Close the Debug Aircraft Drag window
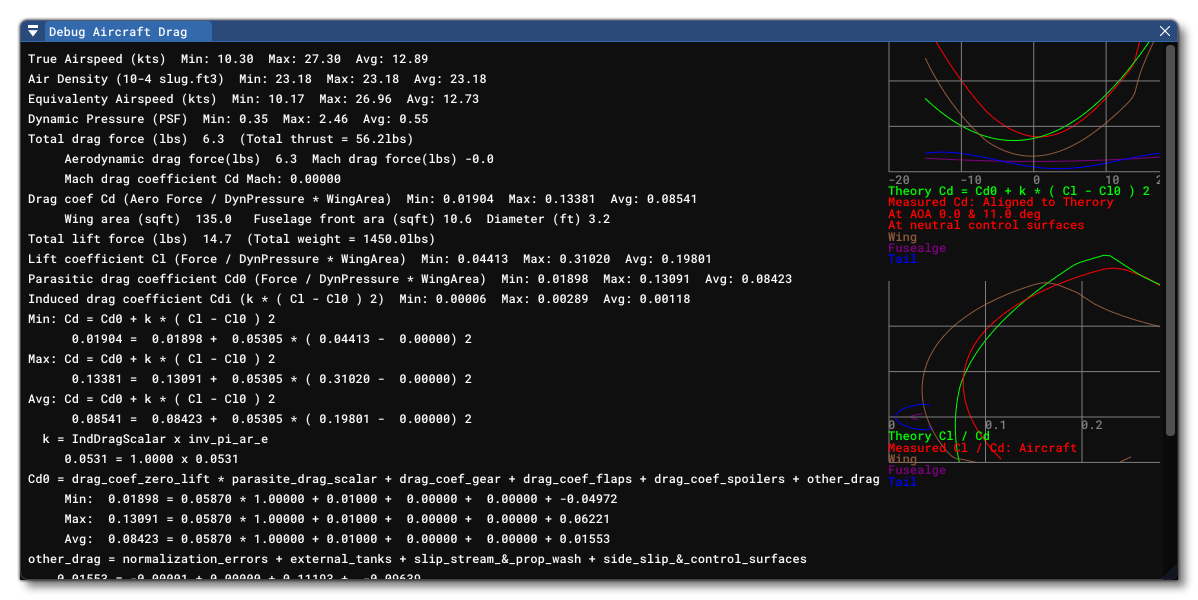 1165,32
